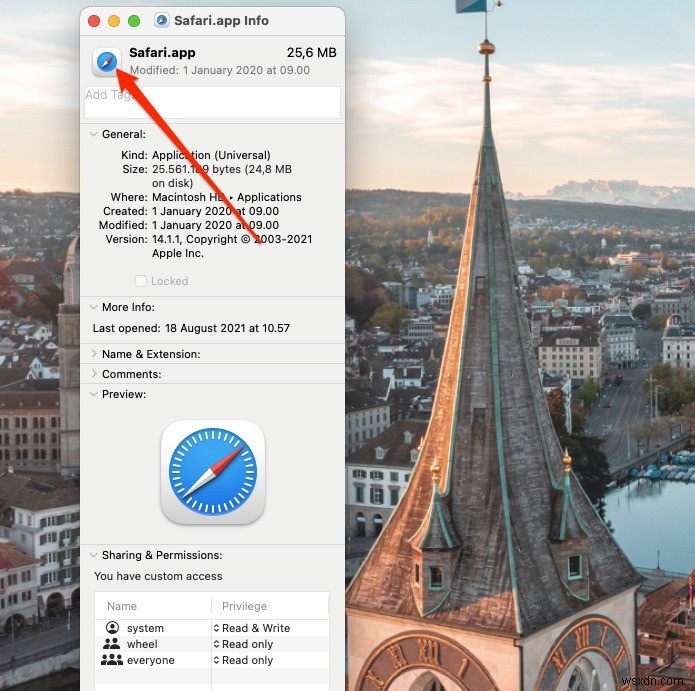Collapse the General section
This screenshot has width=695, height=691.
click(94, 134)
